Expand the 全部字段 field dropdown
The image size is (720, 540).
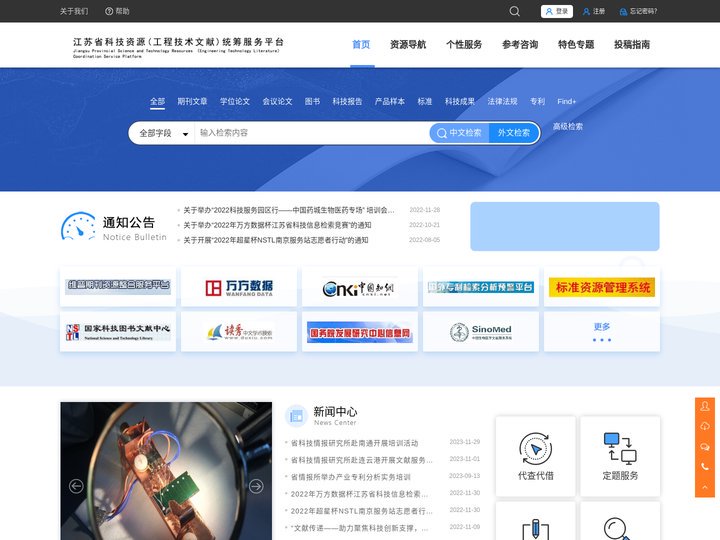tap(163, 133)
